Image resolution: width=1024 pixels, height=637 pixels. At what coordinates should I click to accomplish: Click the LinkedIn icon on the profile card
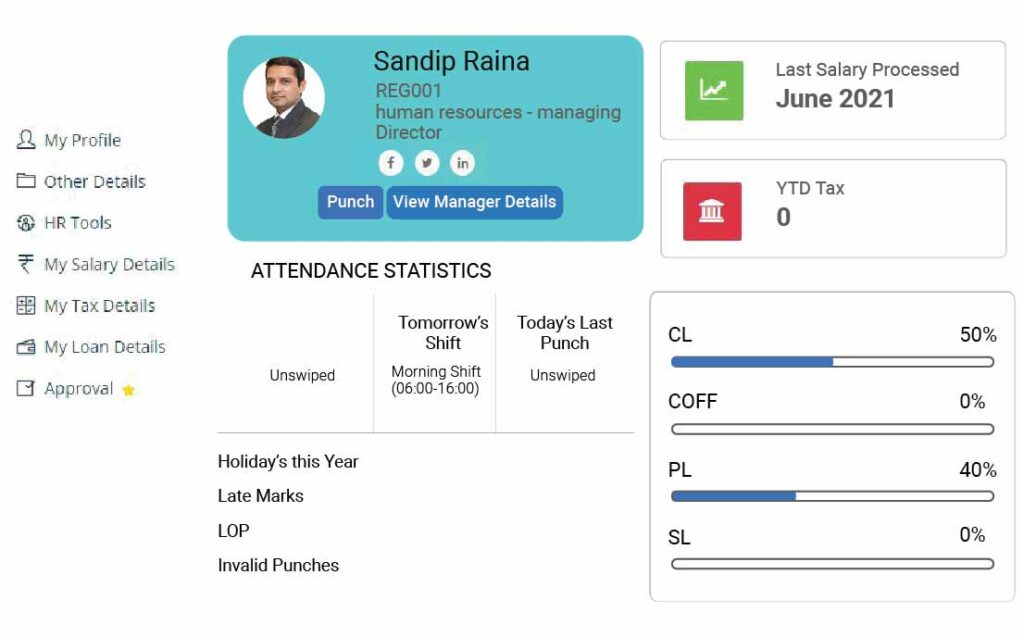coord(462,162)
